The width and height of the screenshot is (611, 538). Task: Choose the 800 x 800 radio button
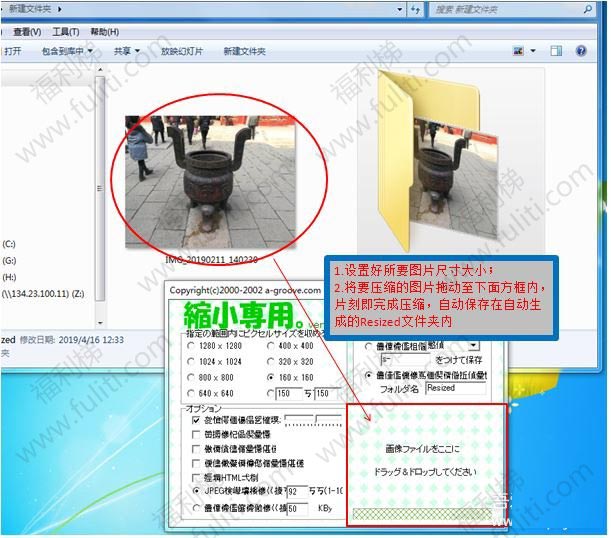(192, 377)
